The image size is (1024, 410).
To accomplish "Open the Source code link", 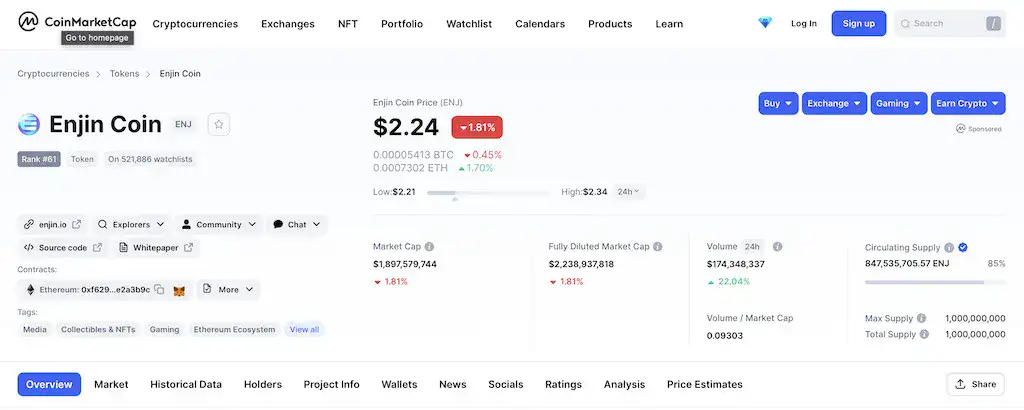I will pyautogui.click(x=63, y=248).
